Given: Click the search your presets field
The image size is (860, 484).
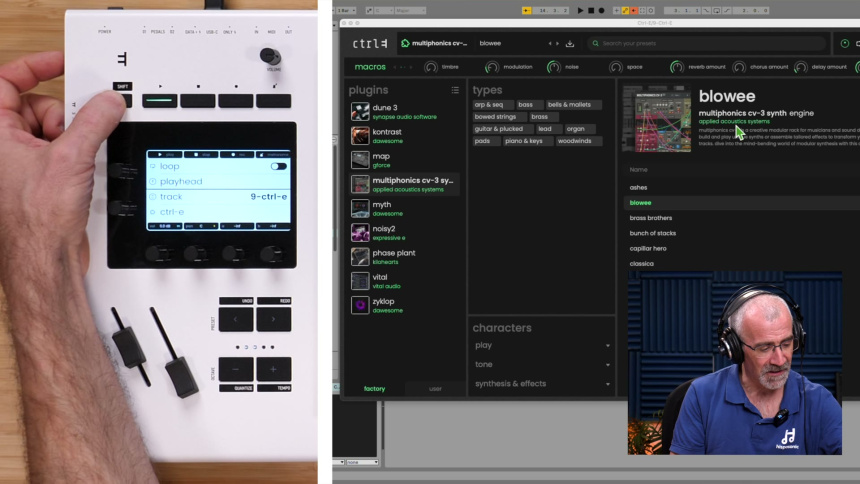Looking at the screenshot, I should (x=708, y=43).
